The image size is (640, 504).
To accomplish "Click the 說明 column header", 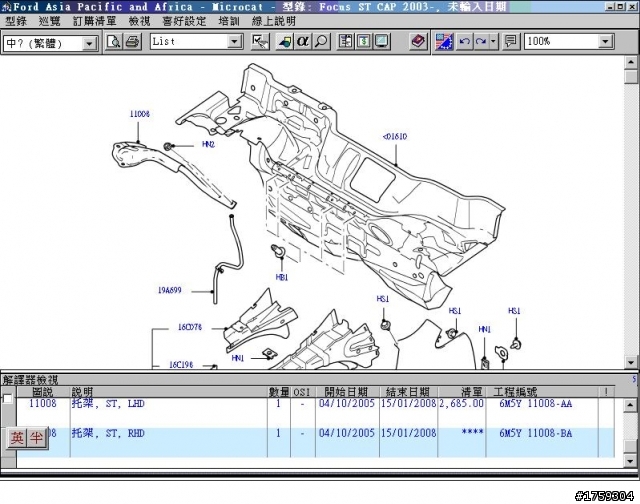I will (169, 392).
